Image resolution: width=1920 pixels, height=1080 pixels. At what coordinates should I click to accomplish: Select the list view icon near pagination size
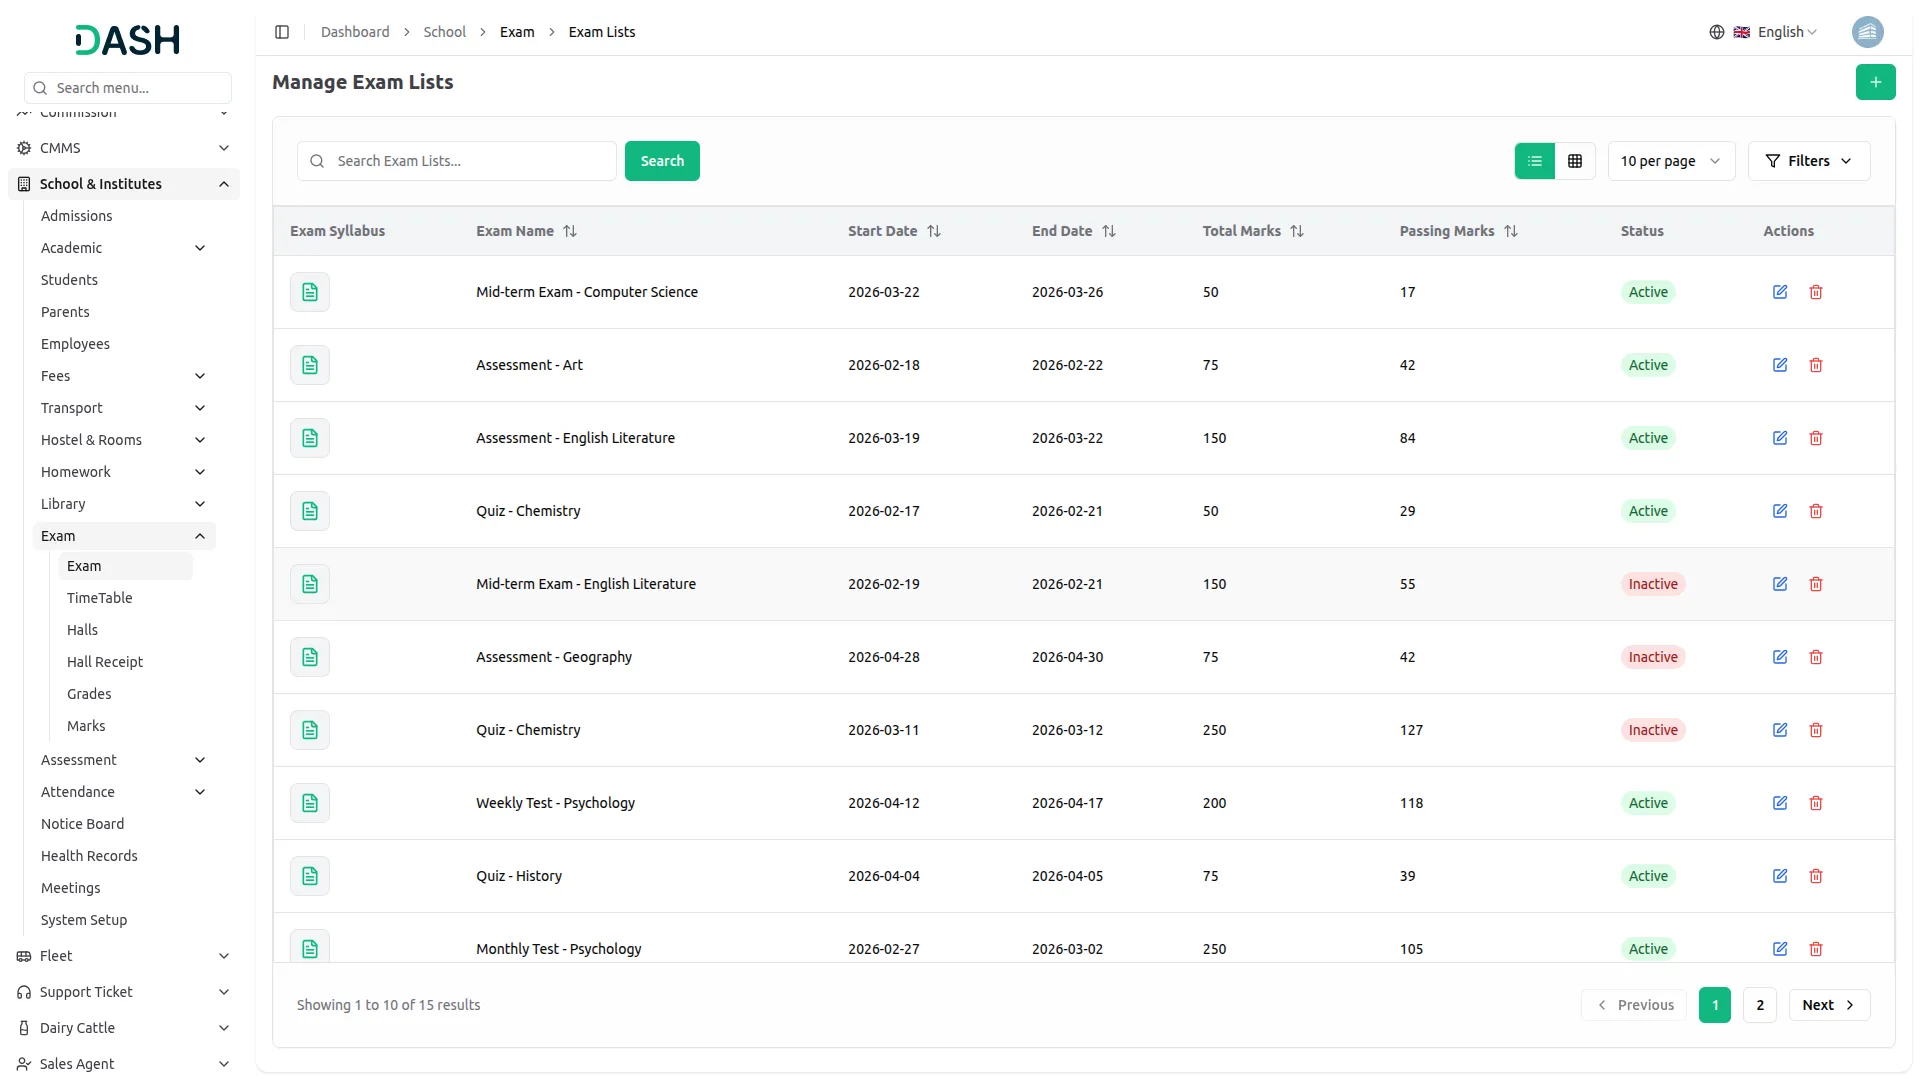(1535, 160)
